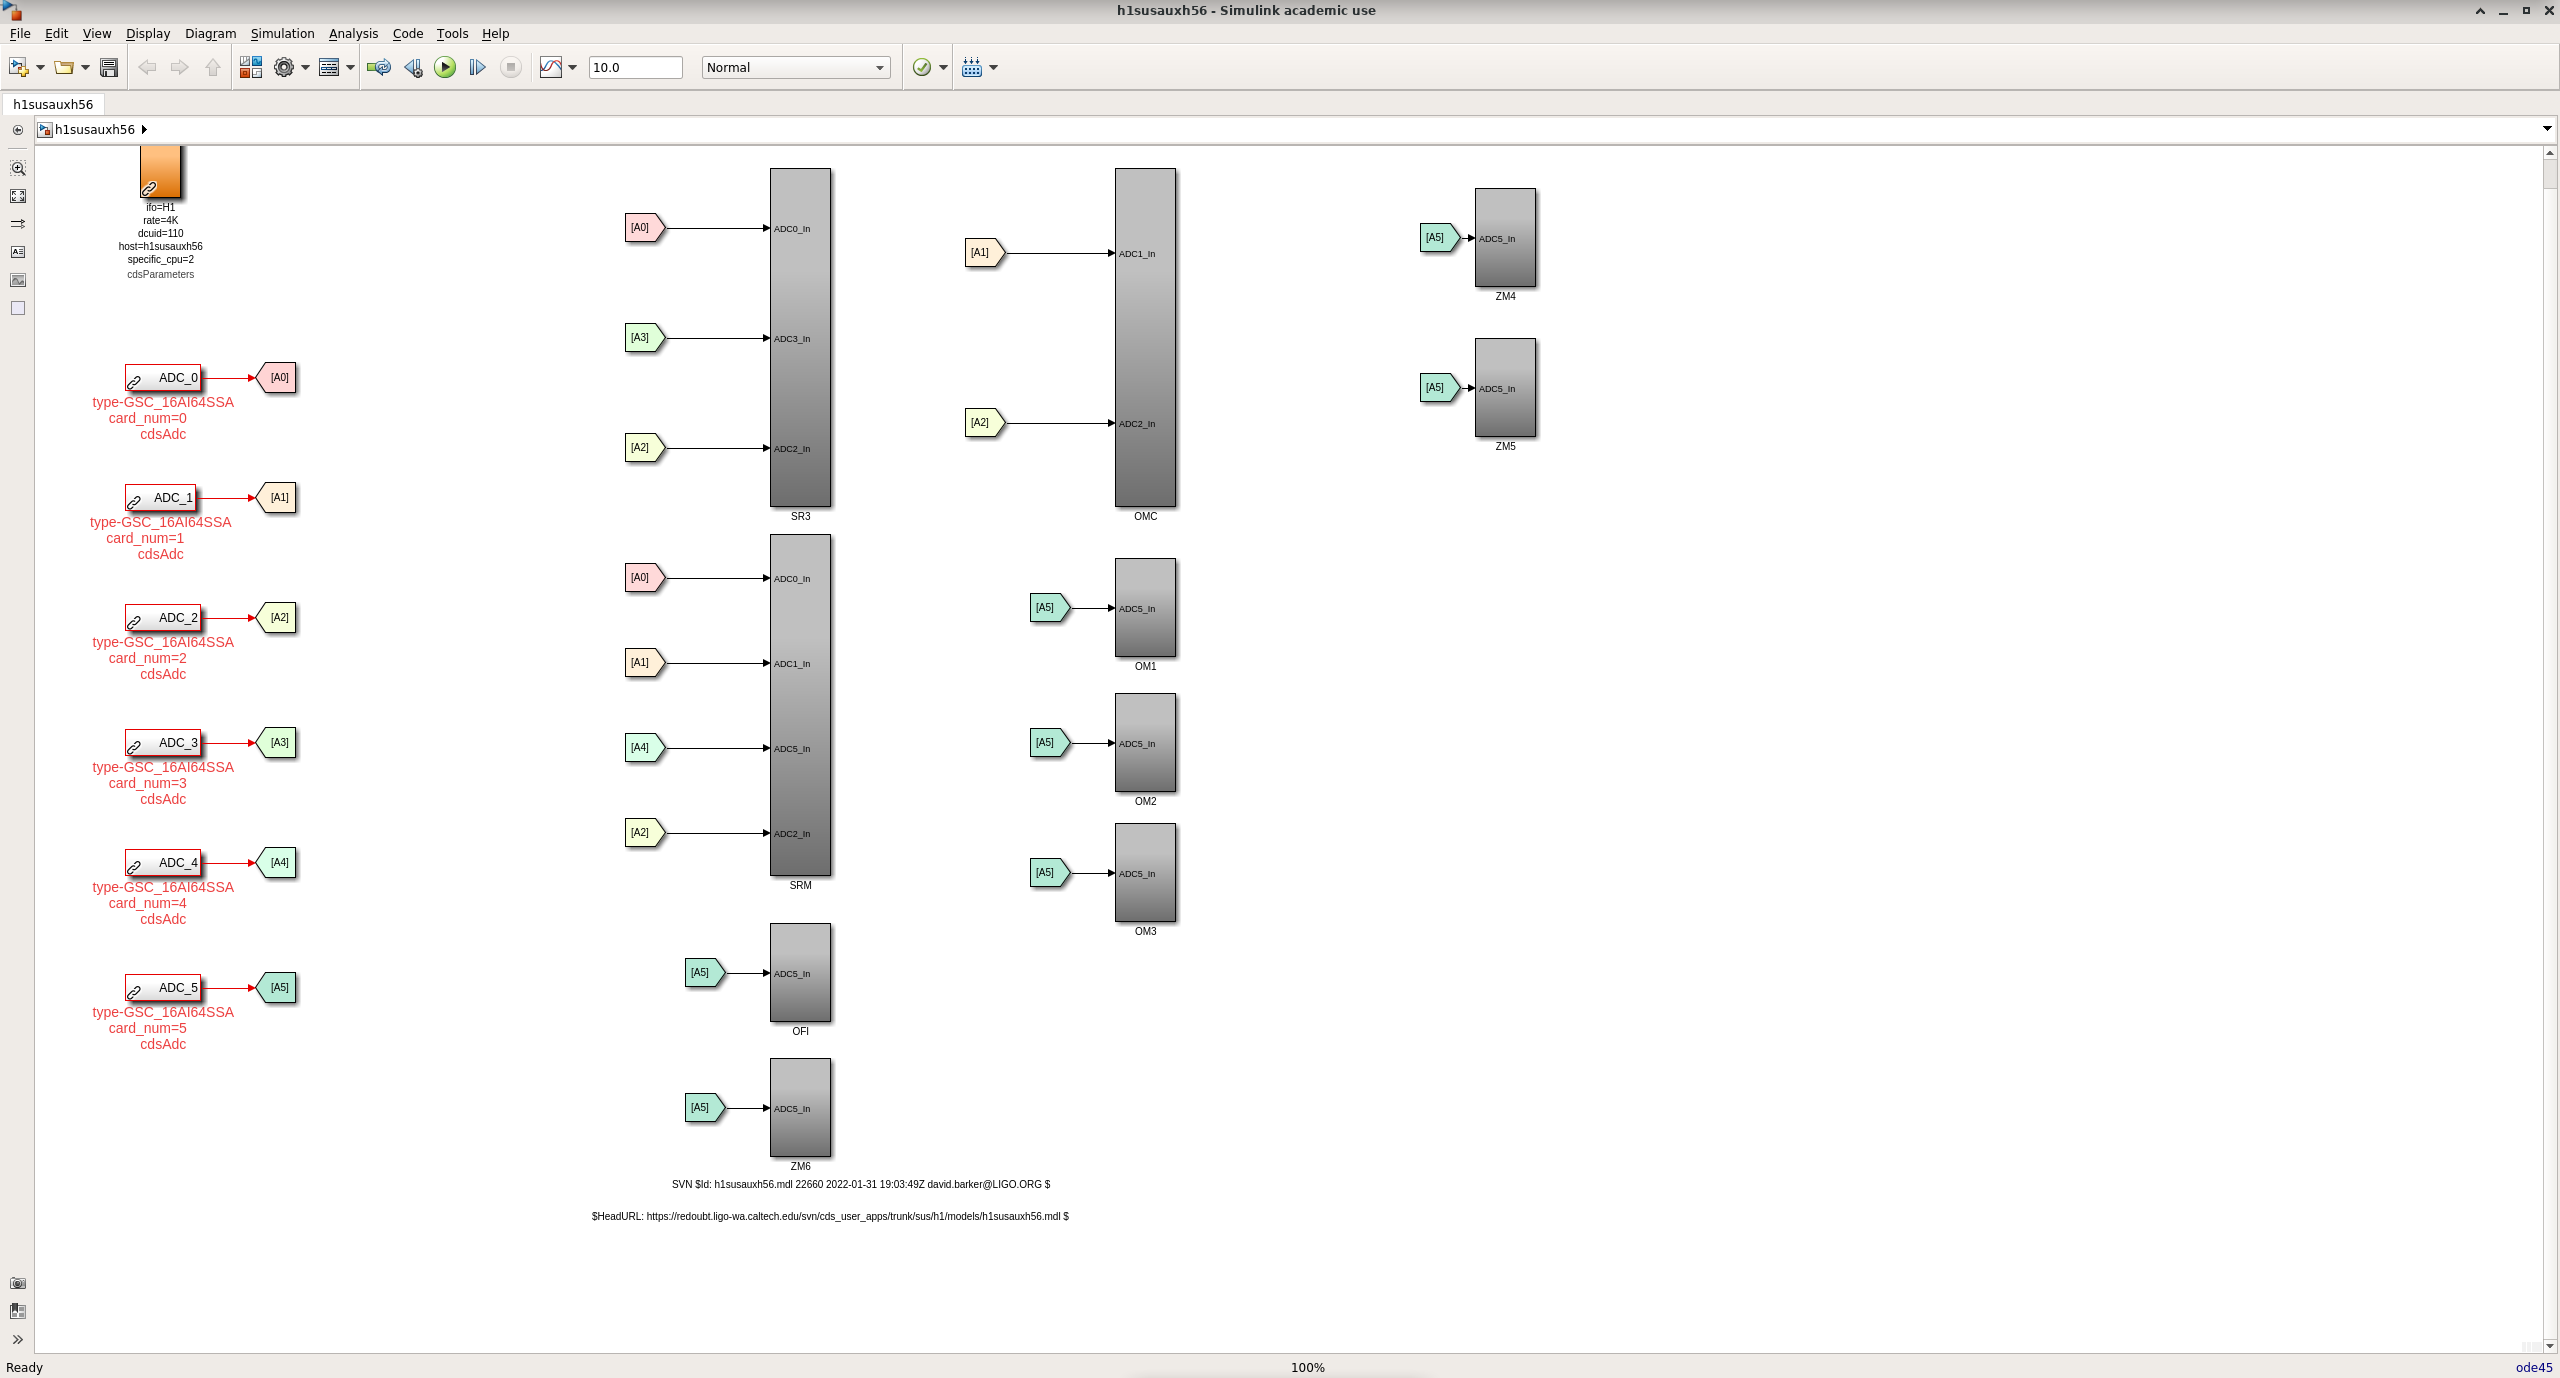Select the SRM subsystem block
Screen dimensions: 2560x1378
[x=800, y=705]
